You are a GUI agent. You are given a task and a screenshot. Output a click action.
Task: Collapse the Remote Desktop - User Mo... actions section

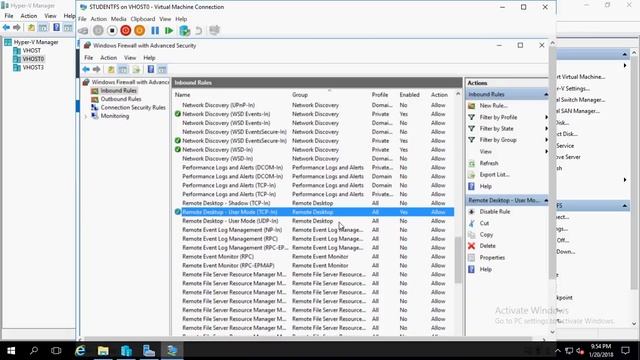(x=546, y=200)
